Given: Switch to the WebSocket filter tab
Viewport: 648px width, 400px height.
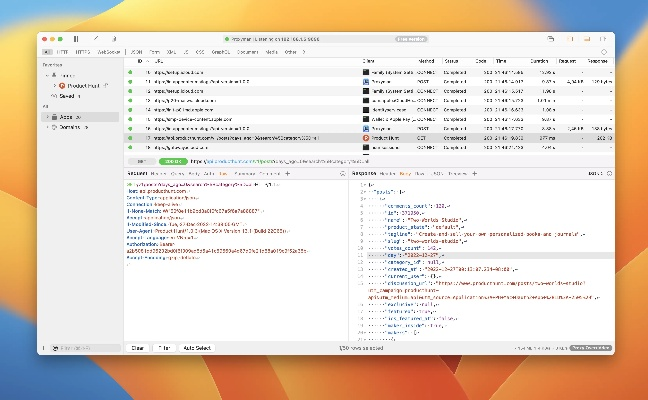Looking at the screenshot, I should click(109, 51).
